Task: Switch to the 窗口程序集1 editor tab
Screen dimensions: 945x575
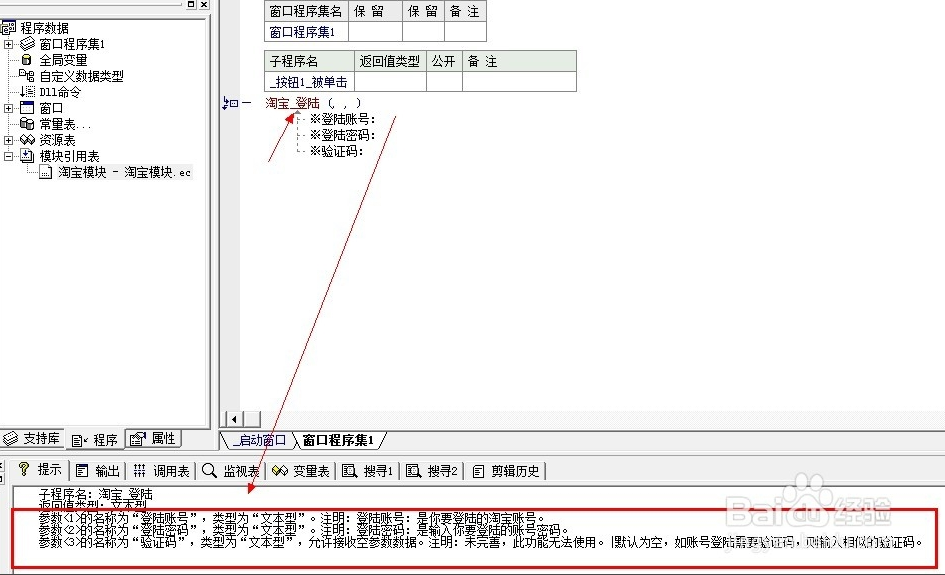Action: (x=338, y=441)
